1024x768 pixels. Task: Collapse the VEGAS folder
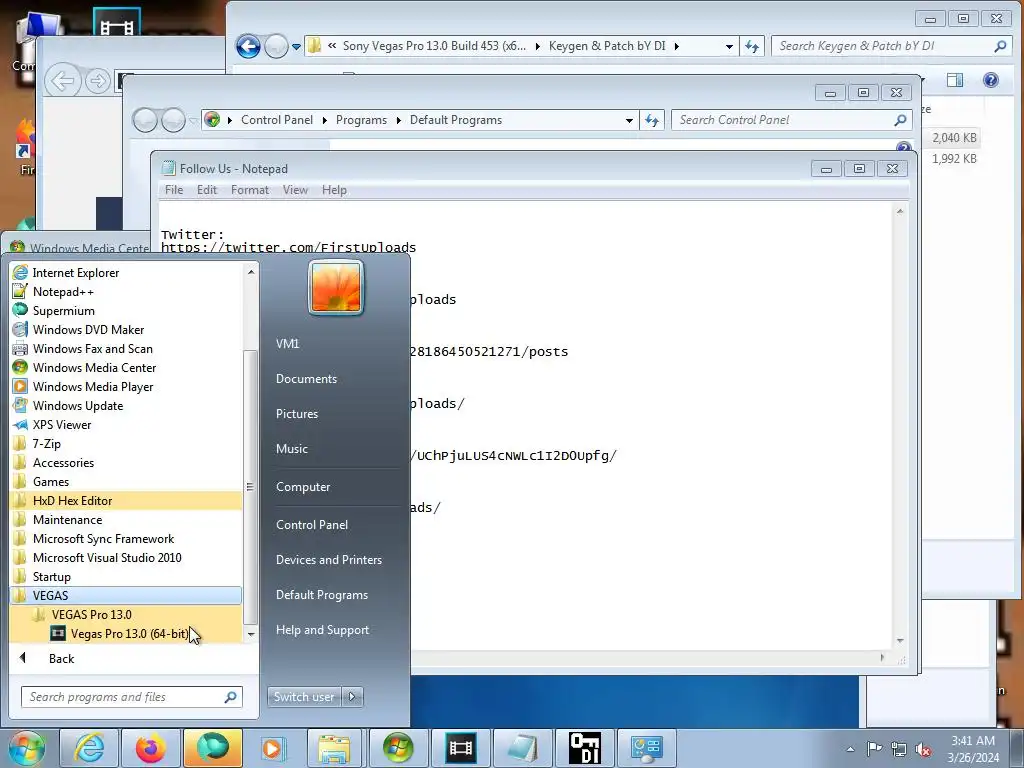126,596
